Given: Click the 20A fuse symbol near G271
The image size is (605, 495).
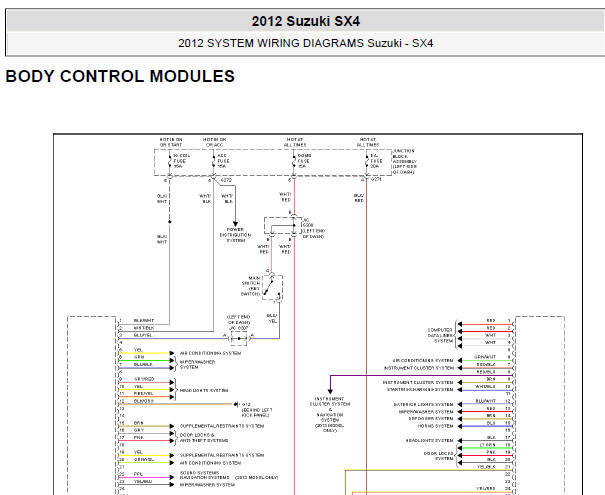Looking at the screenshot, I should tap(367, 161).
